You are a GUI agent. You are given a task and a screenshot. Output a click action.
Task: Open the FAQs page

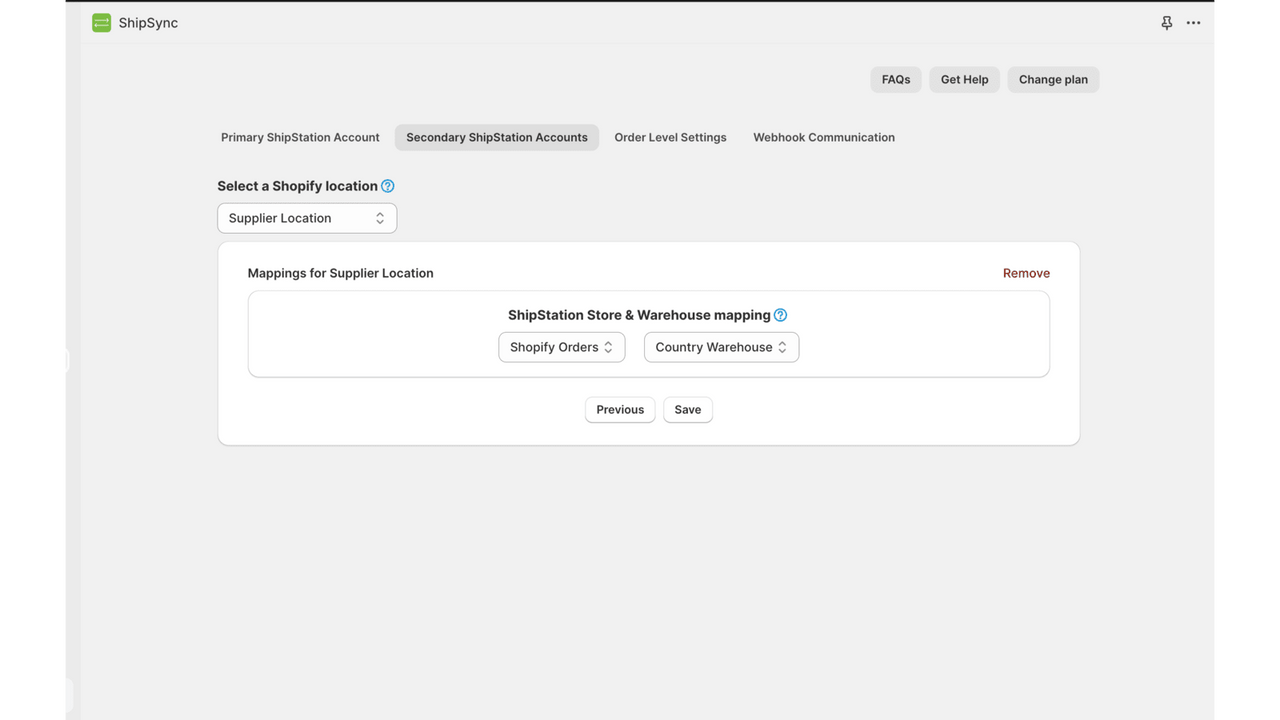pyautogui.click(x=896, y=80)
